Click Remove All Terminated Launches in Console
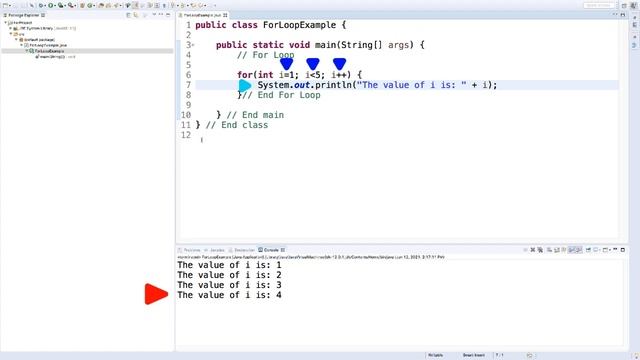The width and height of the screenshot is (640, 360). point(540,250)
